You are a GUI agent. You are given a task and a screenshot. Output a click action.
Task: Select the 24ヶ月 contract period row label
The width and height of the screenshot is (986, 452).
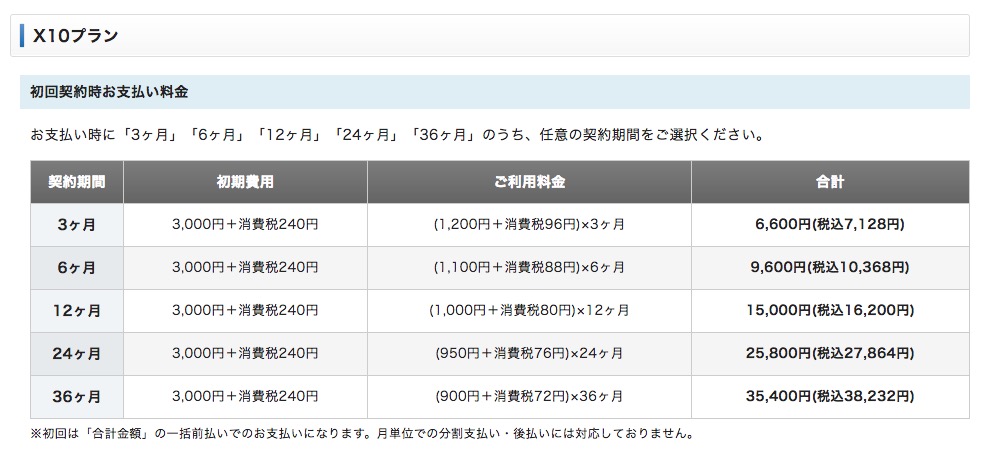(77, 354)
